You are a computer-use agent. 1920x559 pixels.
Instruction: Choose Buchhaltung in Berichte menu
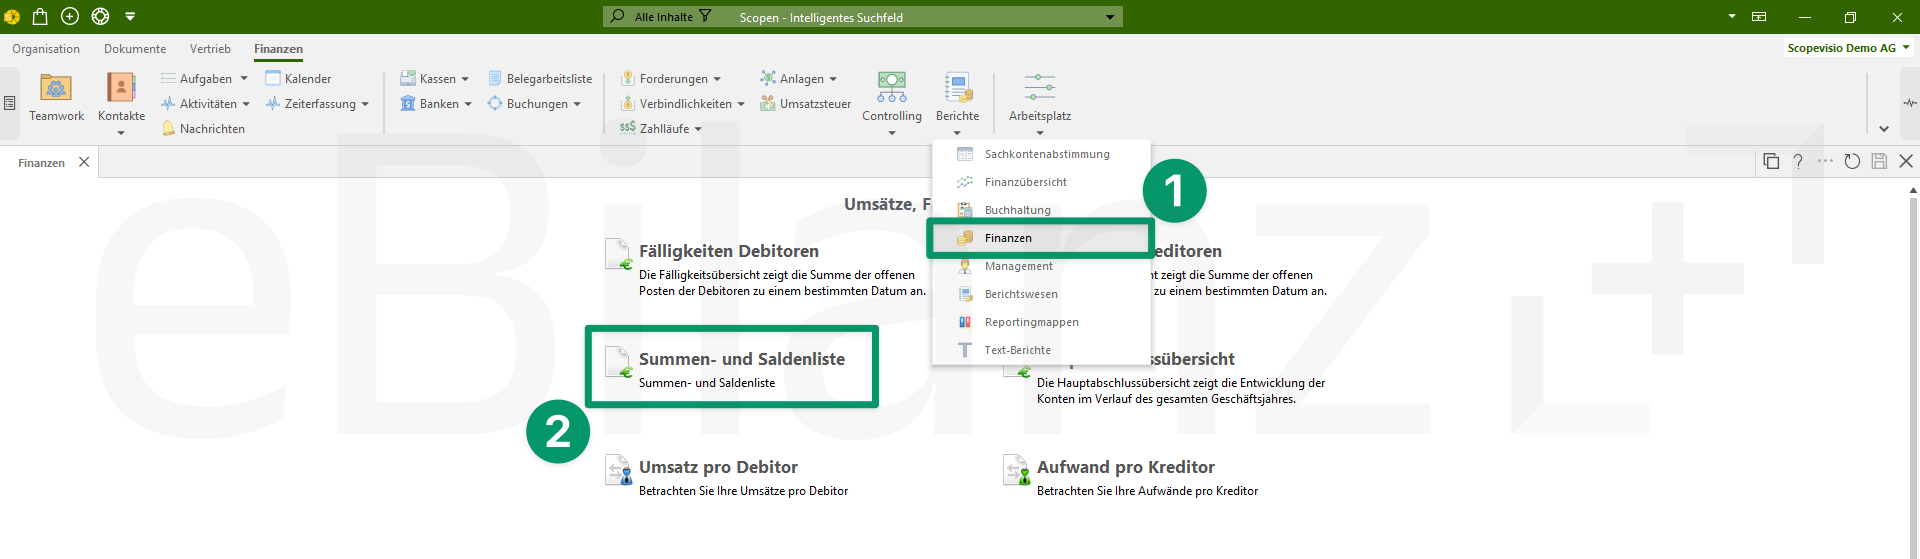point(1041,210)
